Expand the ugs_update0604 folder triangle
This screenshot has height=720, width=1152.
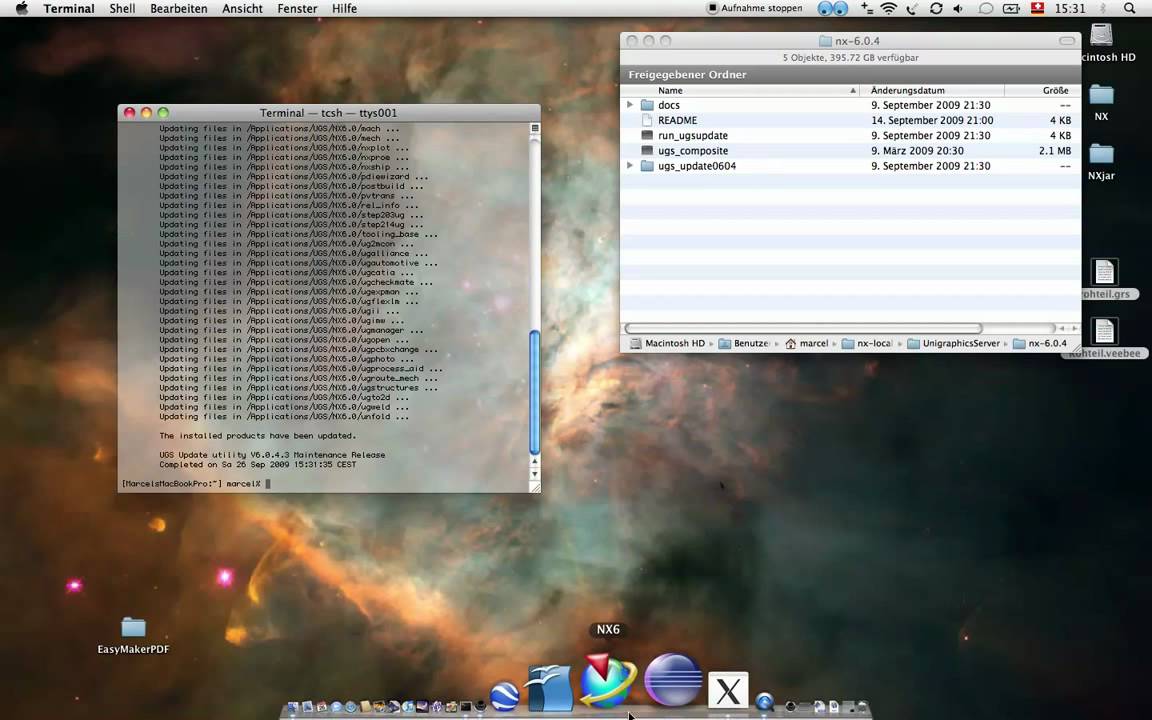(x=630, y=166)
